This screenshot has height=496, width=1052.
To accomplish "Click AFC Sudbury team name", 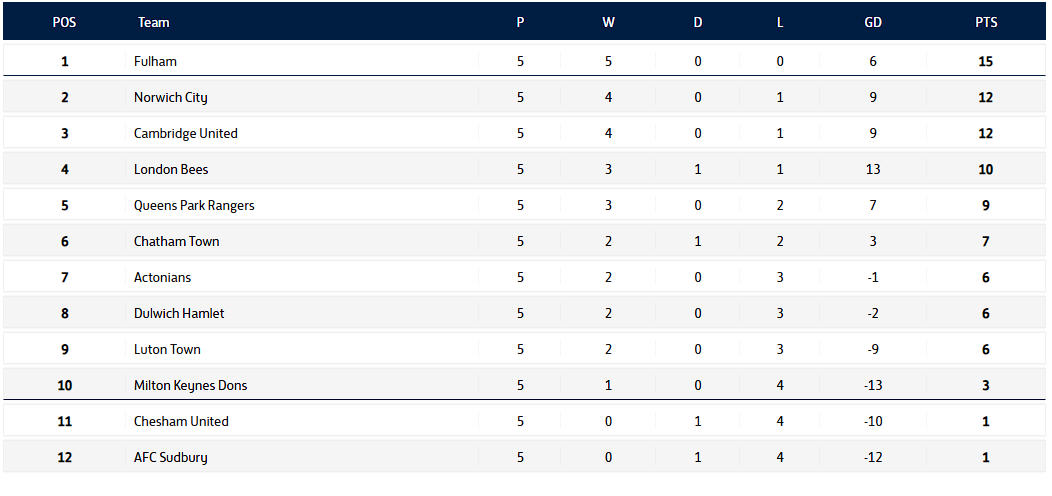I will tap(170, 457).
